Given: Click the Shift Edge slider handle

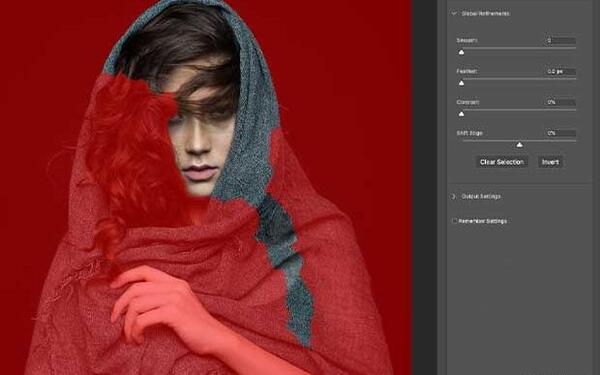Looking at the screenshot, I should 519,145.
